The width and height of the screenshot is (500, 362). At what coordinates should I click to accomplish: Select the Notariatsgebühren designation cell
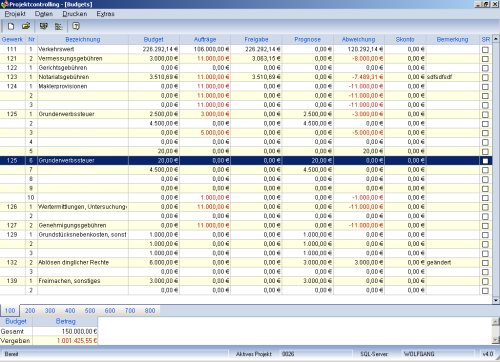pos(83,77)
